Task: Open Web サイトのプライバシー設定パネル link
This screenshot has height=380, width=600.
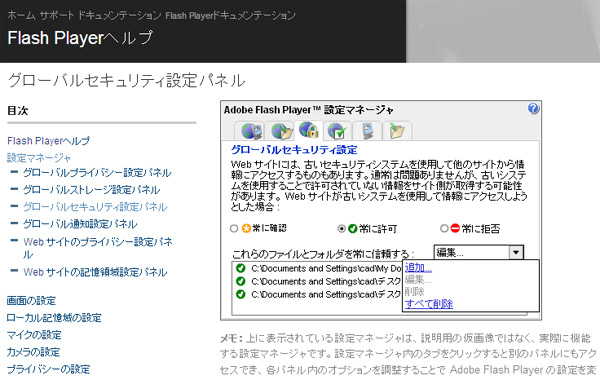Action: (98, 248)
